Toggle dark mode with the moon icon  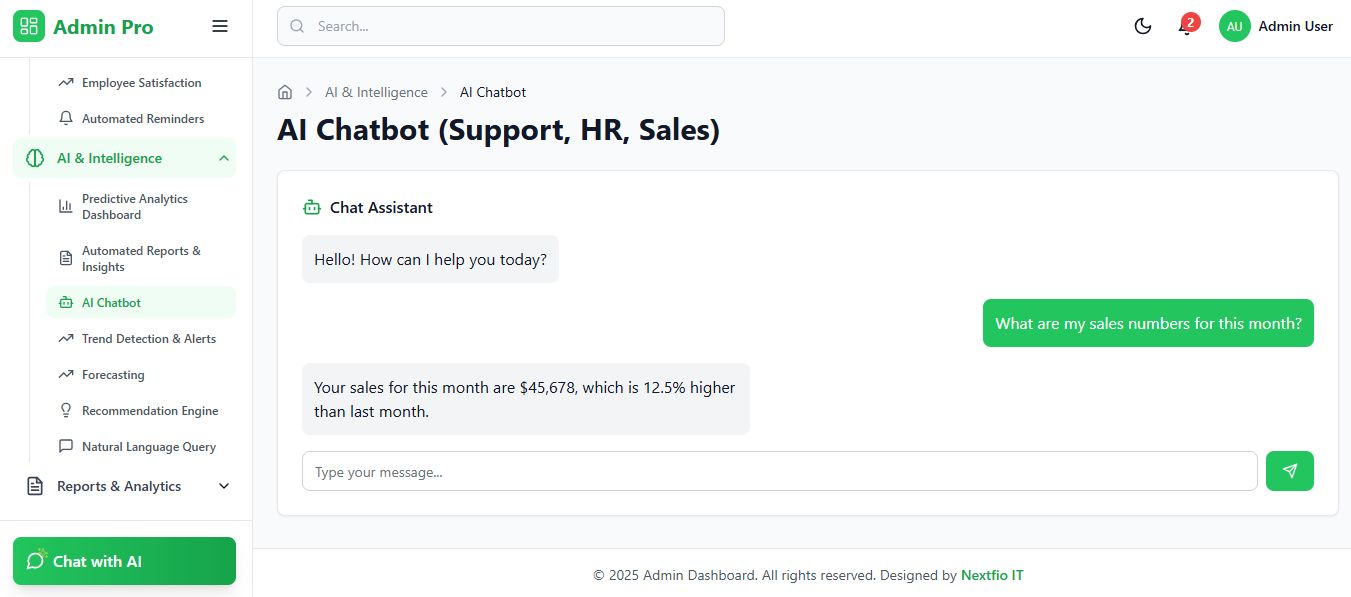(1142, 27)
